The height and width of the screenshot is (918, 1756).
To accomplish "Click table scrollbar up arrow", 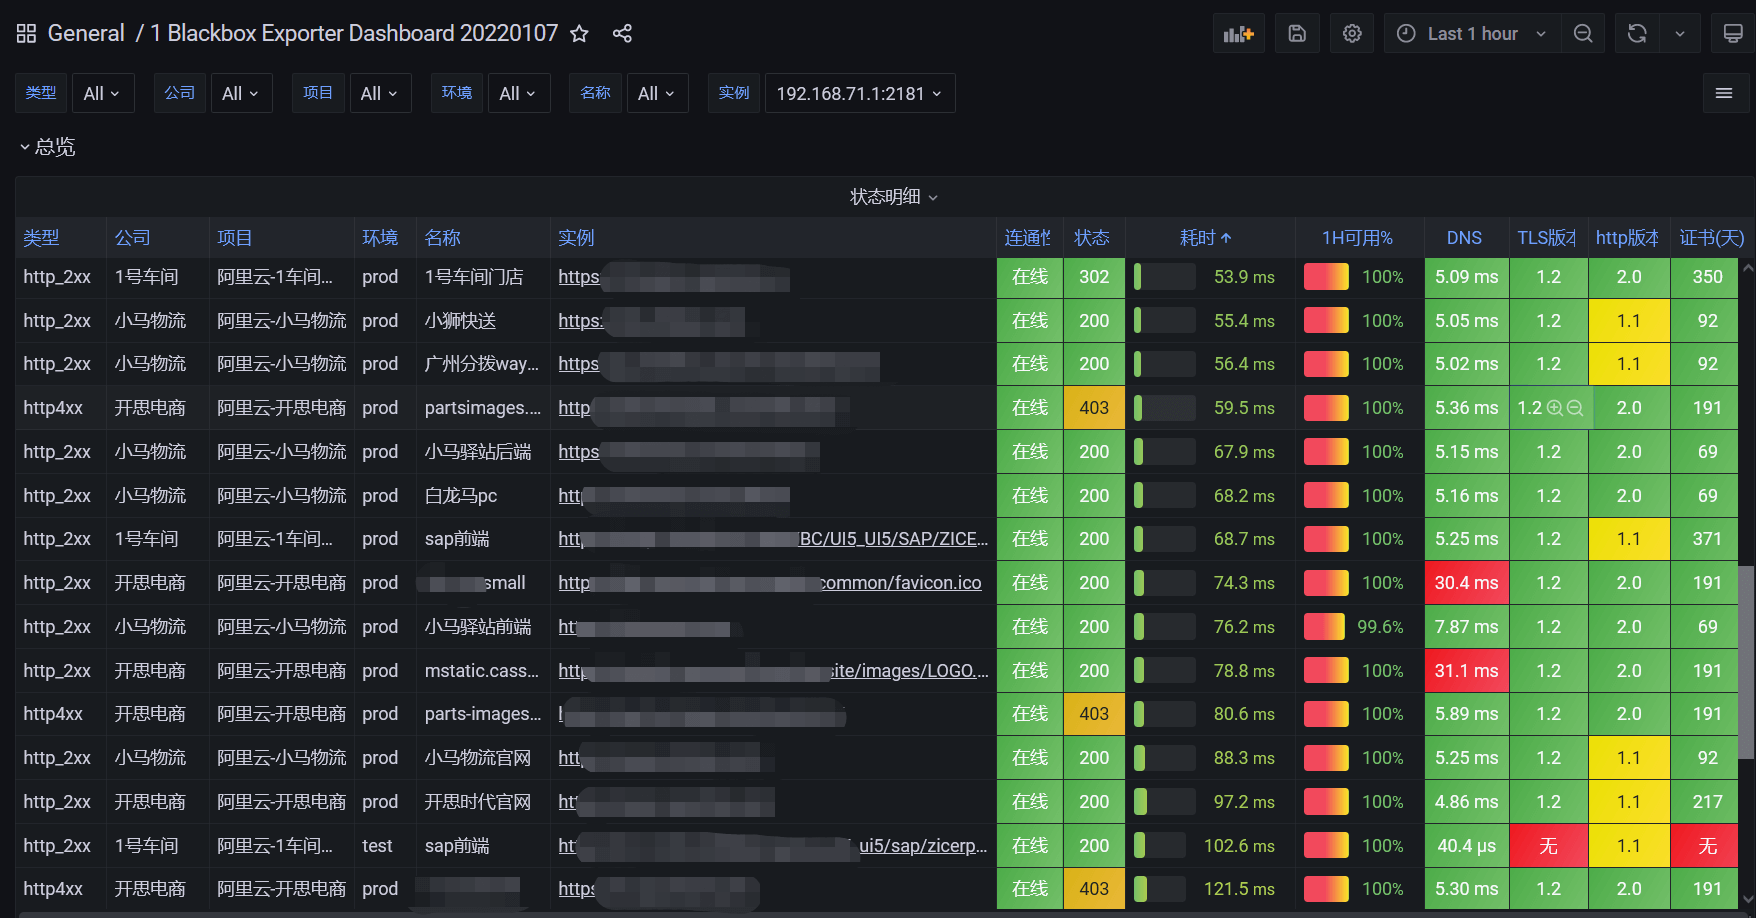I will [1747, 268].
